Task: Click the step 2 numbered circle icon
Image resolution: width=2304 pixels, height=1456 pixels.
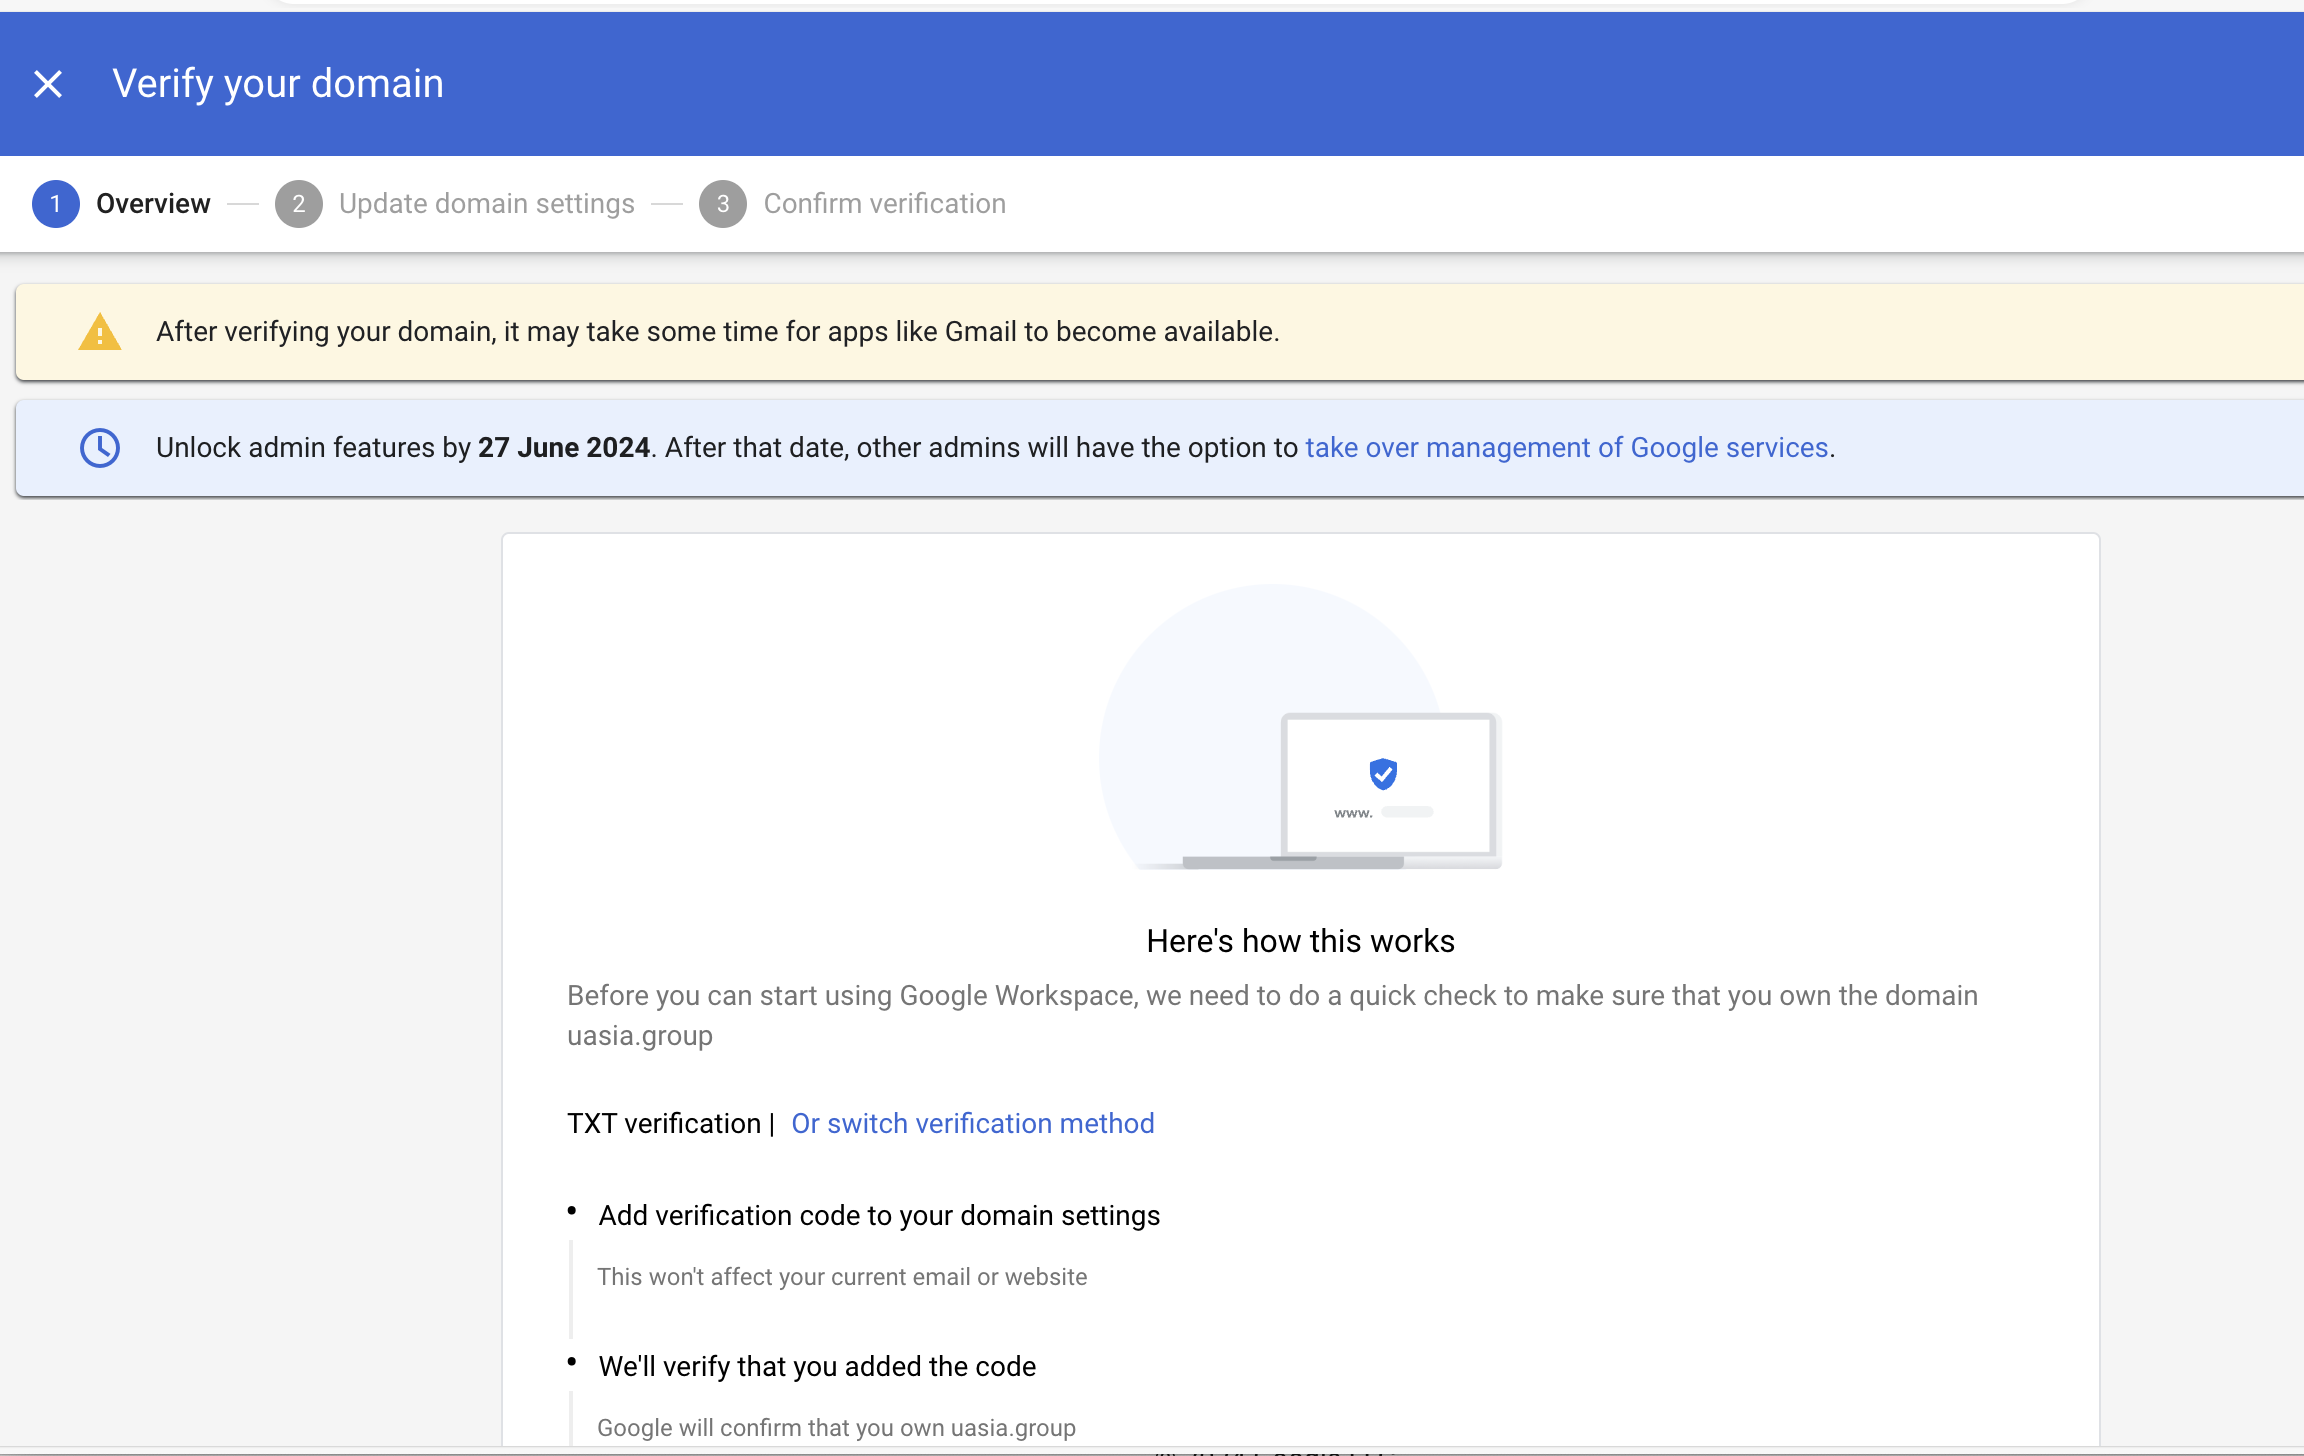Action: coord(299,203)
